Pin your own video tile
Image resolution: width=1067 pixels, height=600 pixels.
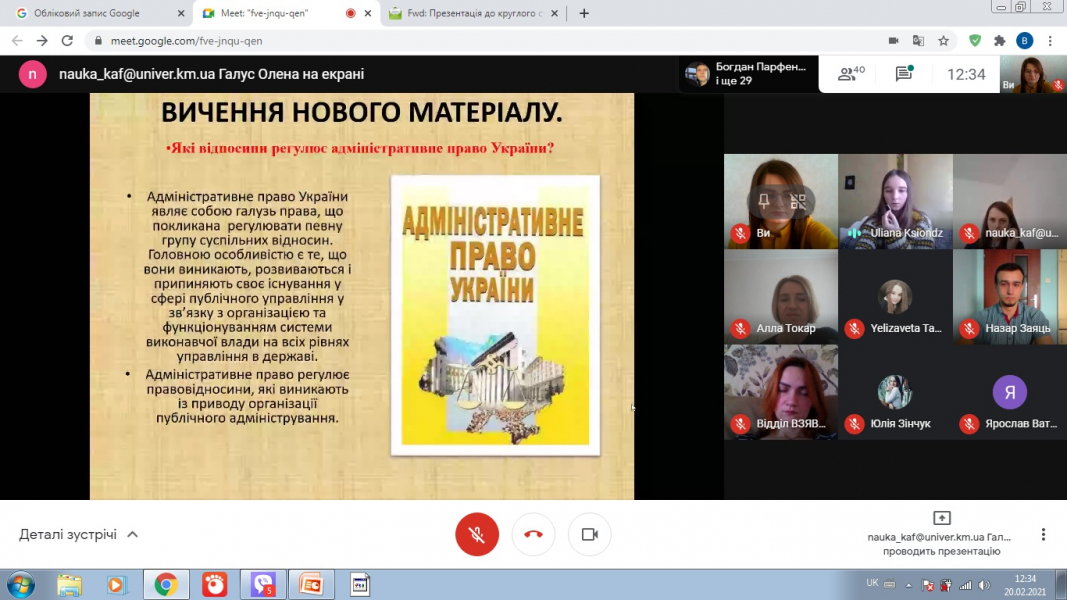tap(764, 201)
